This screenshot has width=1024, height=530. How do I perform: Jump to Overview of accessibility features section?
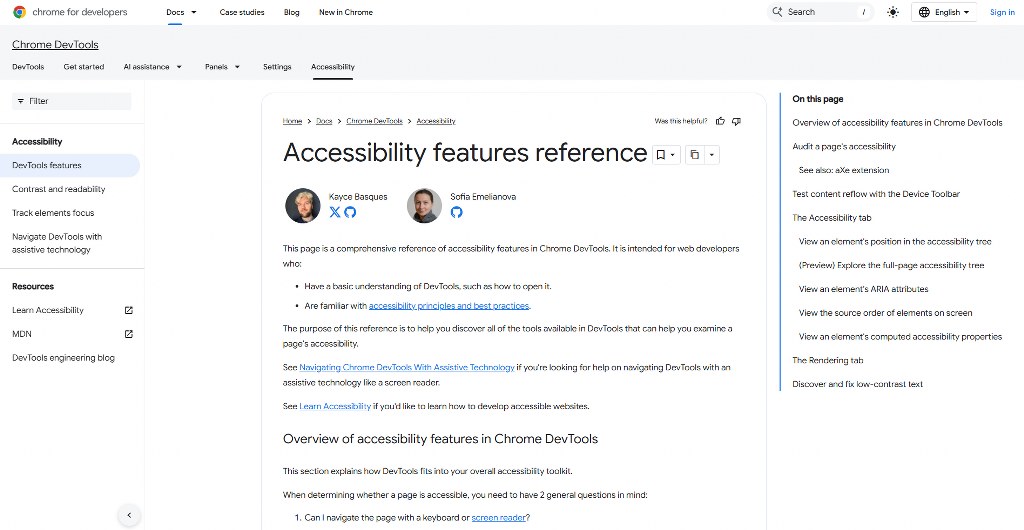coord(897,123)
